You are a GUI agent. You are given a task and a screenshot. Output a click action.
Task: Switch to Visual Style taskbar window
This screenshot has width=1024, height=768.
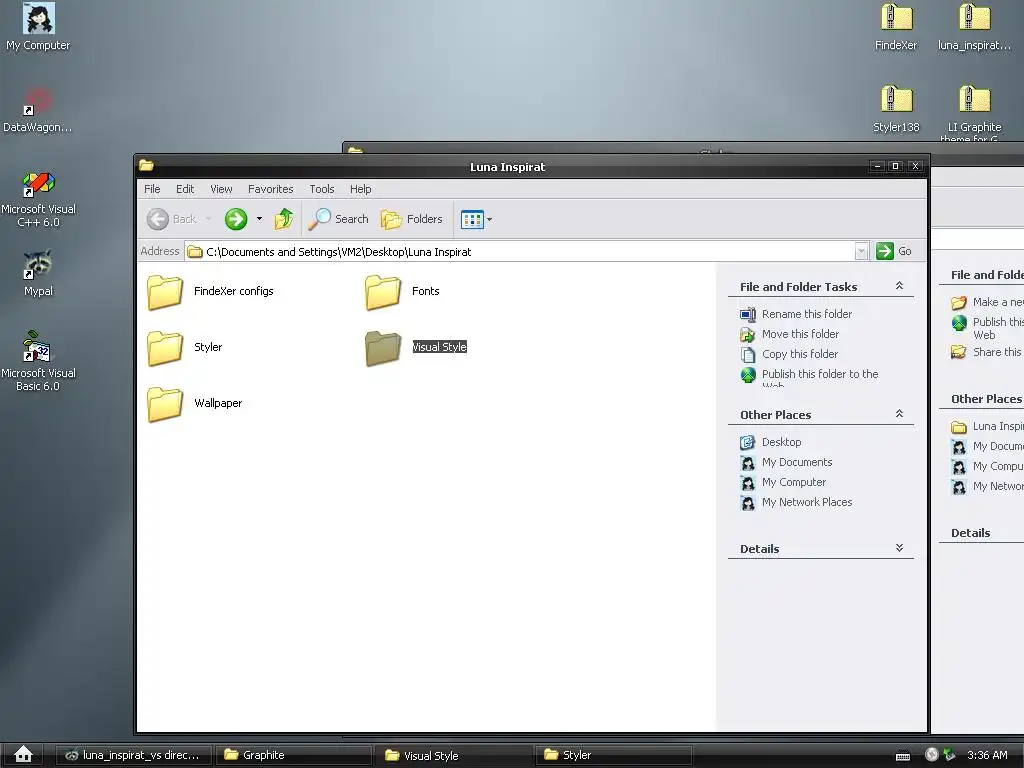click(454, 755)
